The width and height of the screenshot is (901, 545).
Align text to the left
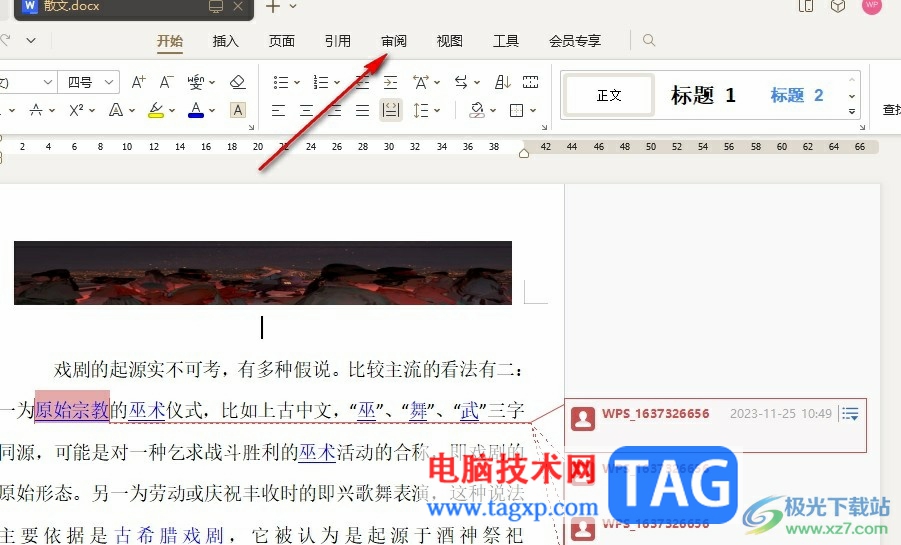click(279, 110)
